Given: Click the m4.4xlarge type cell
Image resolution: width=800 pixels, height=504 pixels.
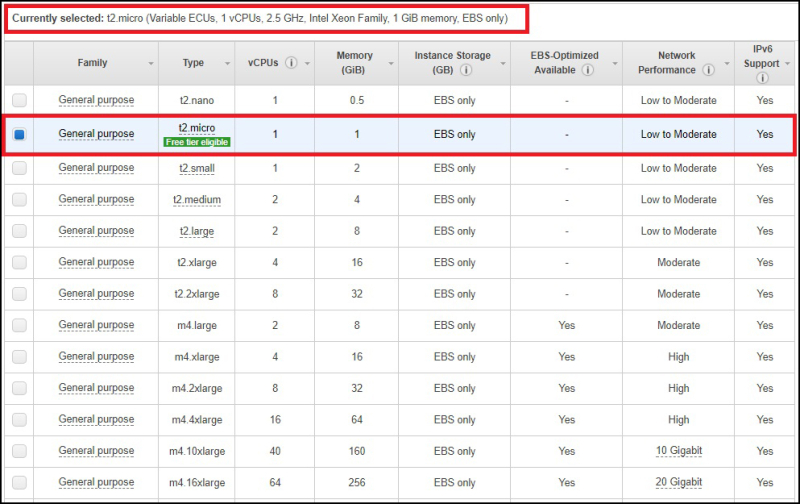Looking at the screenshot, I should coord(197,420).
